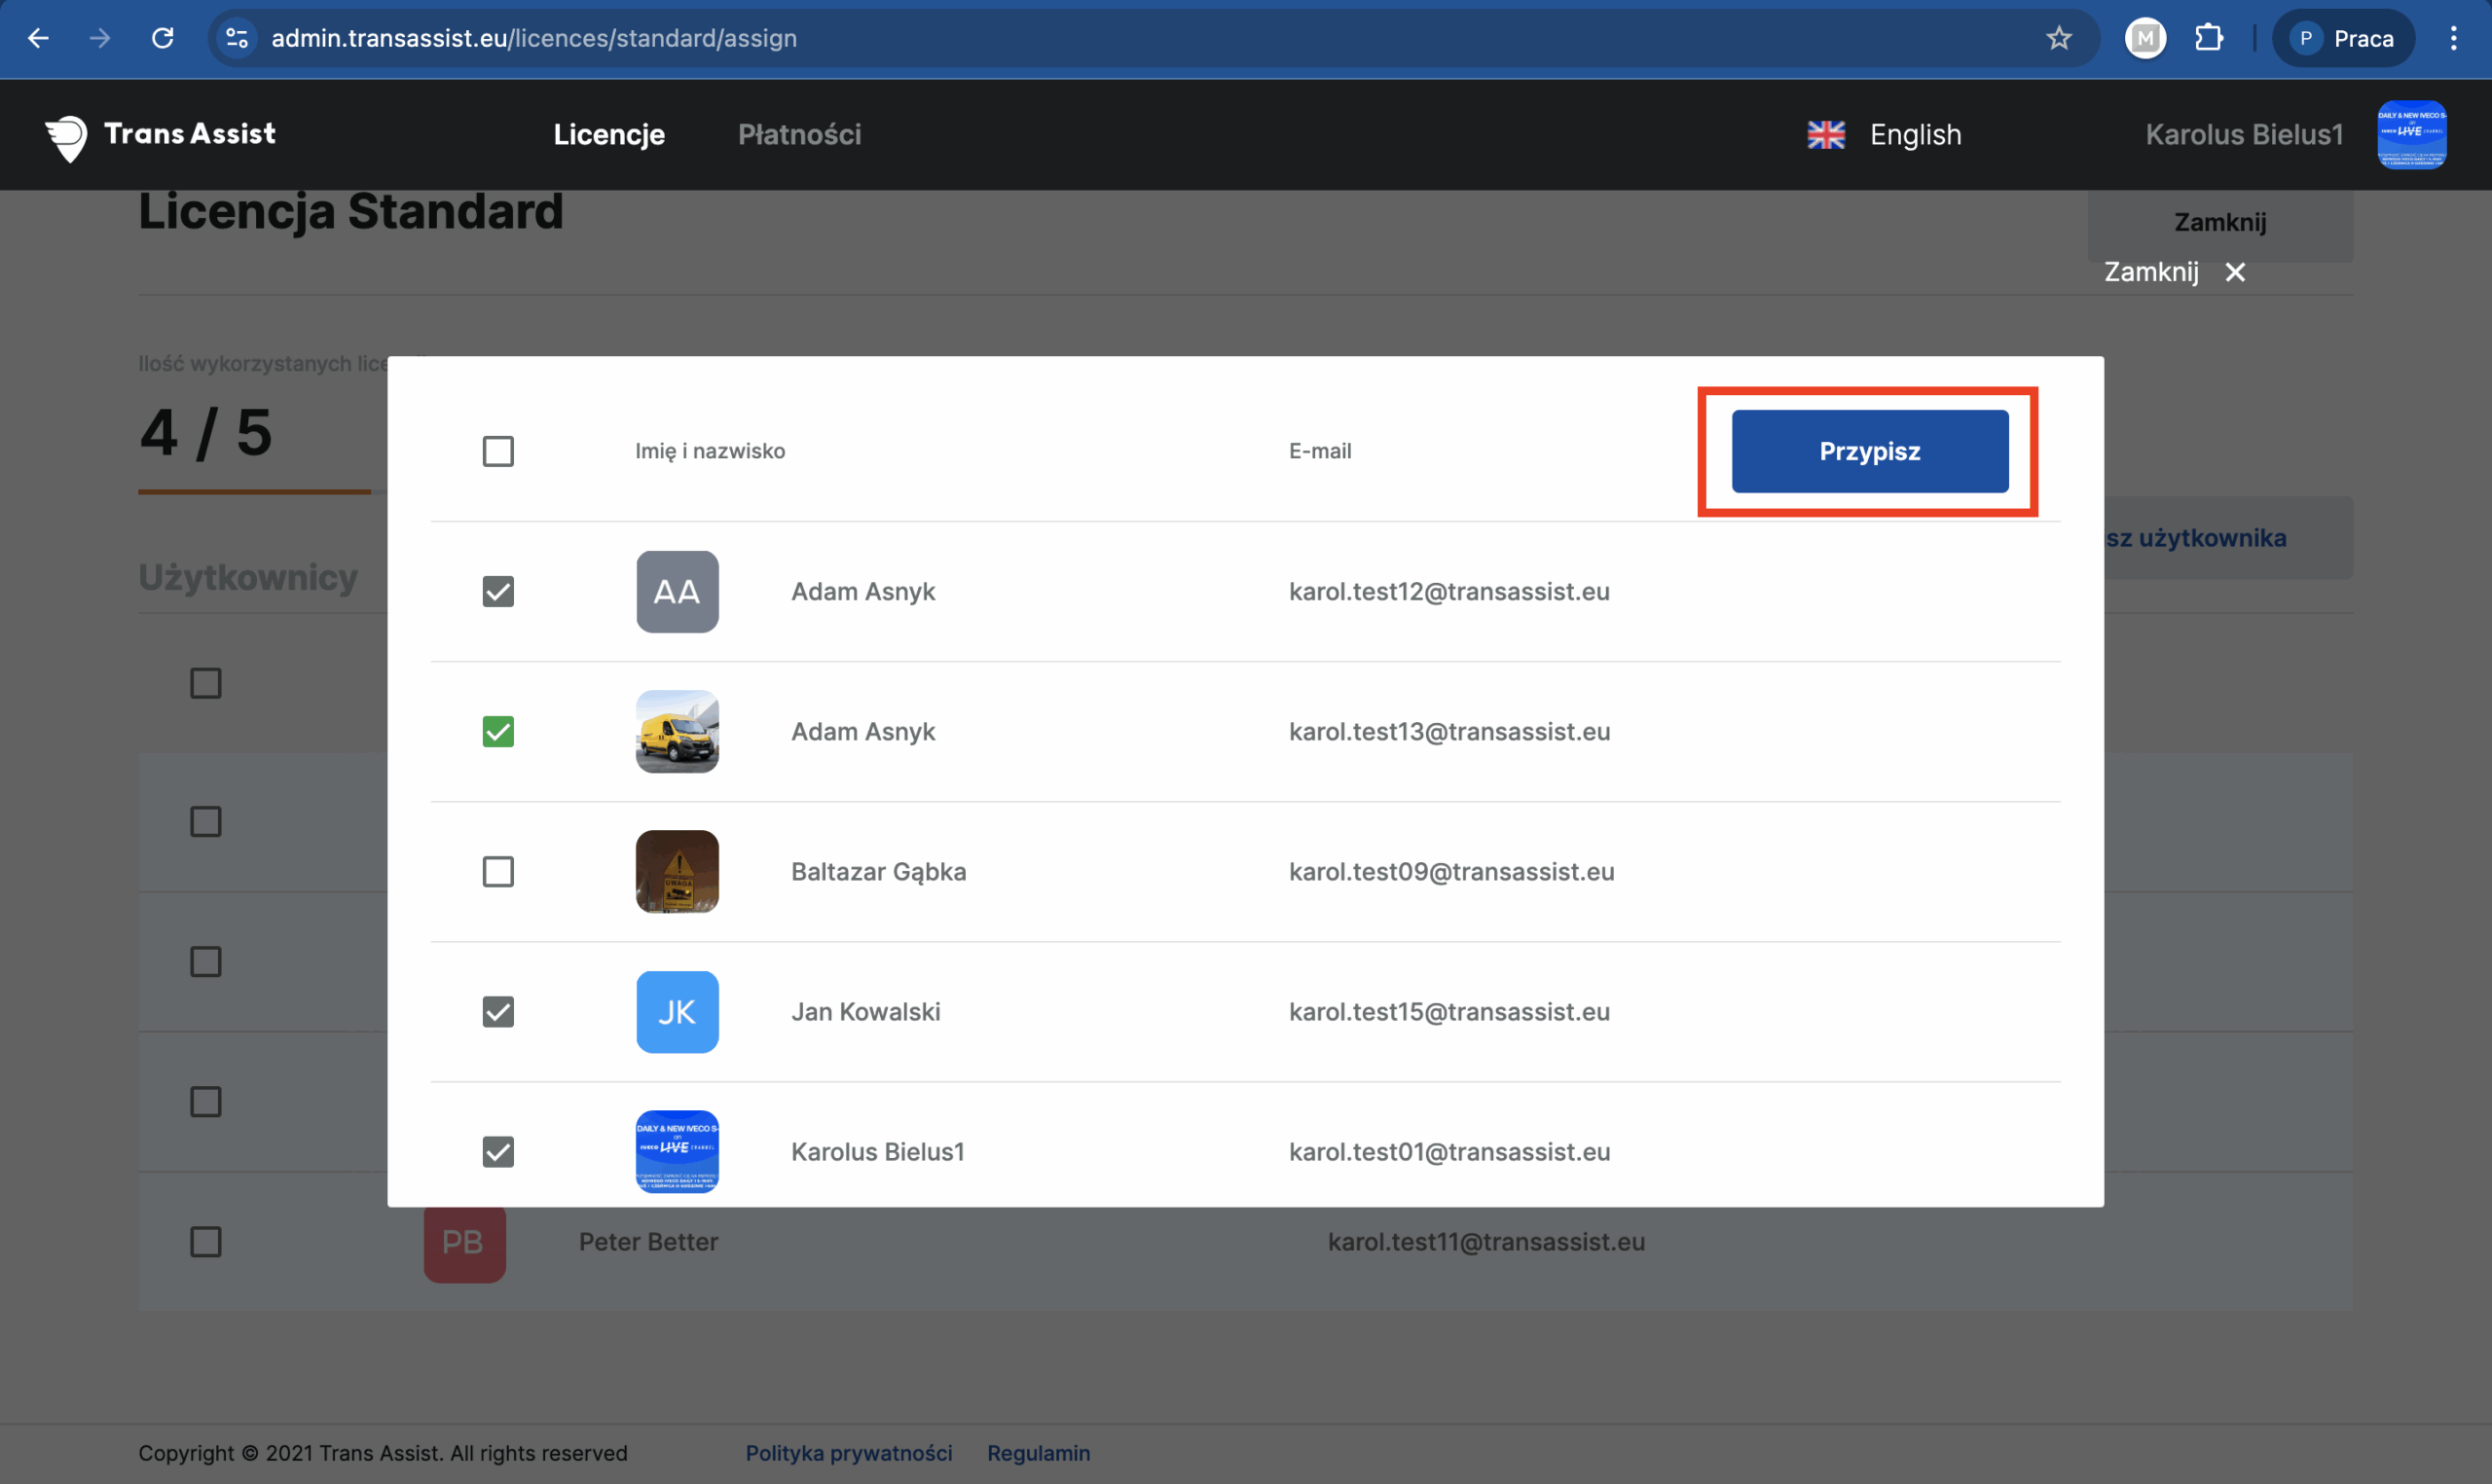The image size is (2492, 1484).
Task: Click Karolus Bielus1 profile avatar in header
Action: pos(2411,135)
